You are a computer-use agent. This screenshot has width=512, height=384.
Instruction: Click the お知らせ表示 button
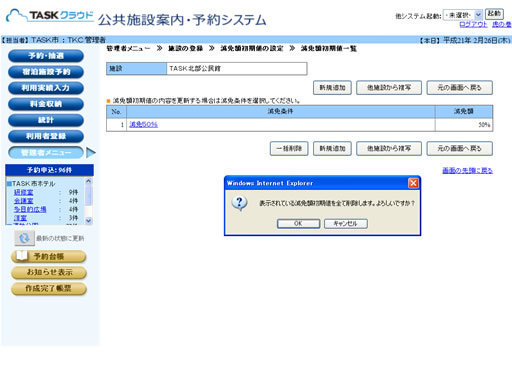pos(49,272)
